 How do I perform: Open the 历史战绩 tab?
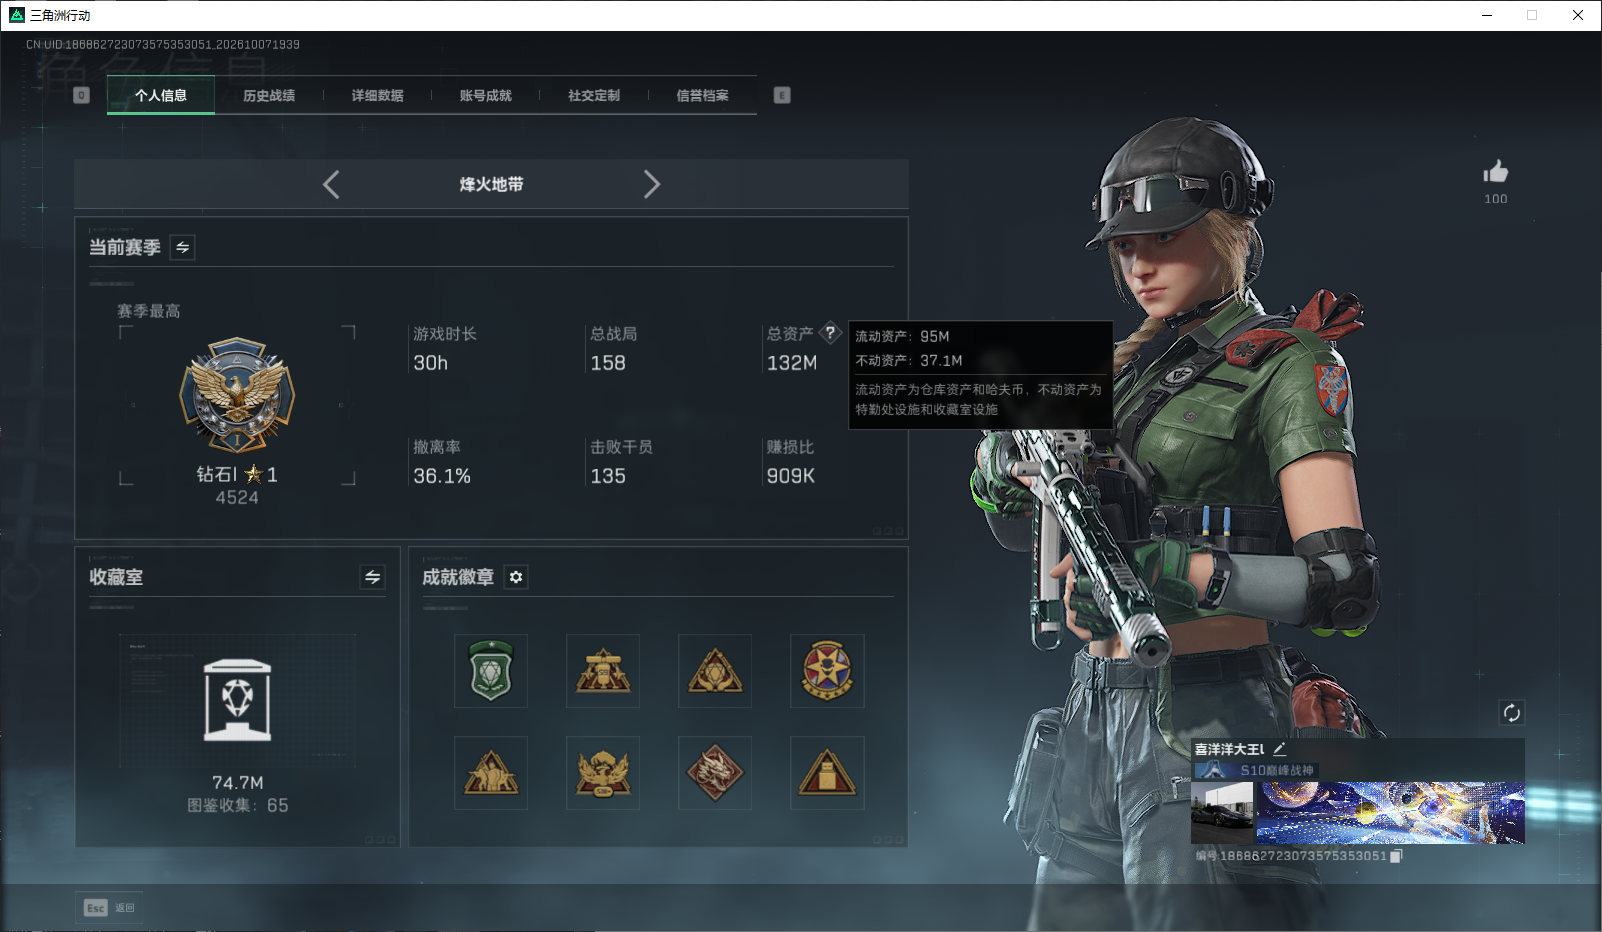[x=269, y=96]
